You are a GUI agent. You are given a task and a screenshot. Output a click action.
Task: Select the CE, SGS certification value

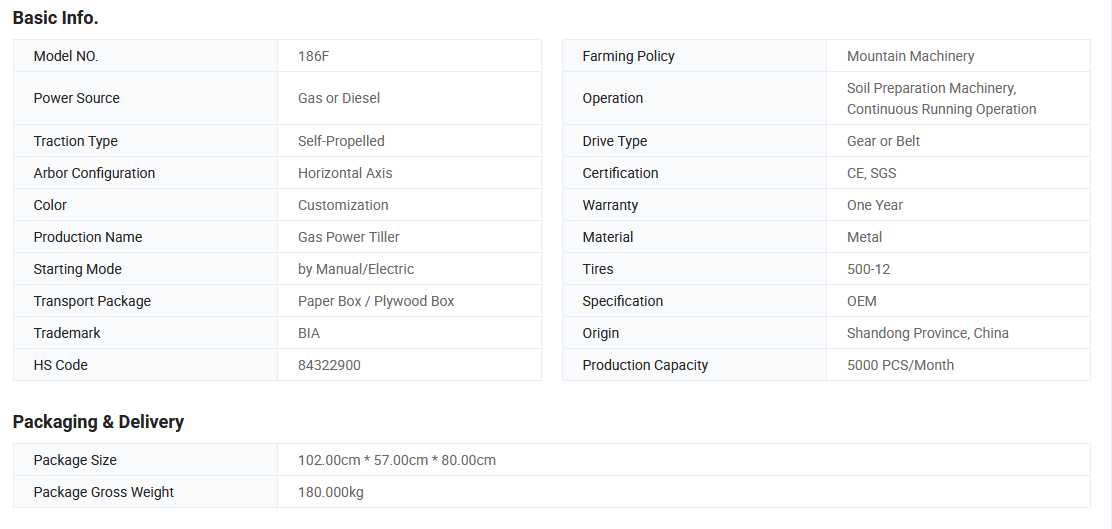(x=871, y=173)
